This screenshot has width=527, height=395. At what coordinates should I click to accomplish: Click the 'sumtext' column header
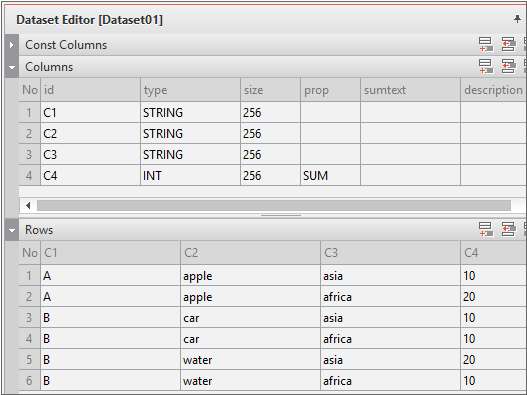410,90
